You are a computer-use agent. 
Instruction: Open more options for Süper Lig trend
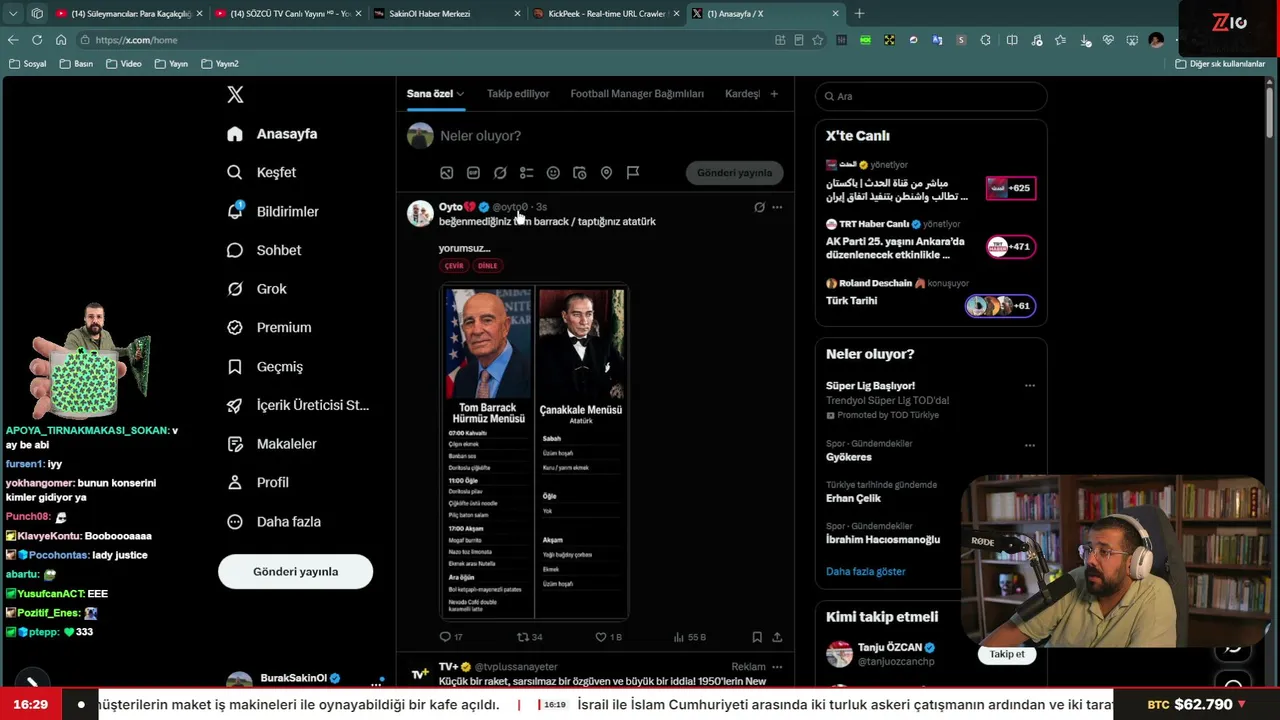[x=1030, y=386]
